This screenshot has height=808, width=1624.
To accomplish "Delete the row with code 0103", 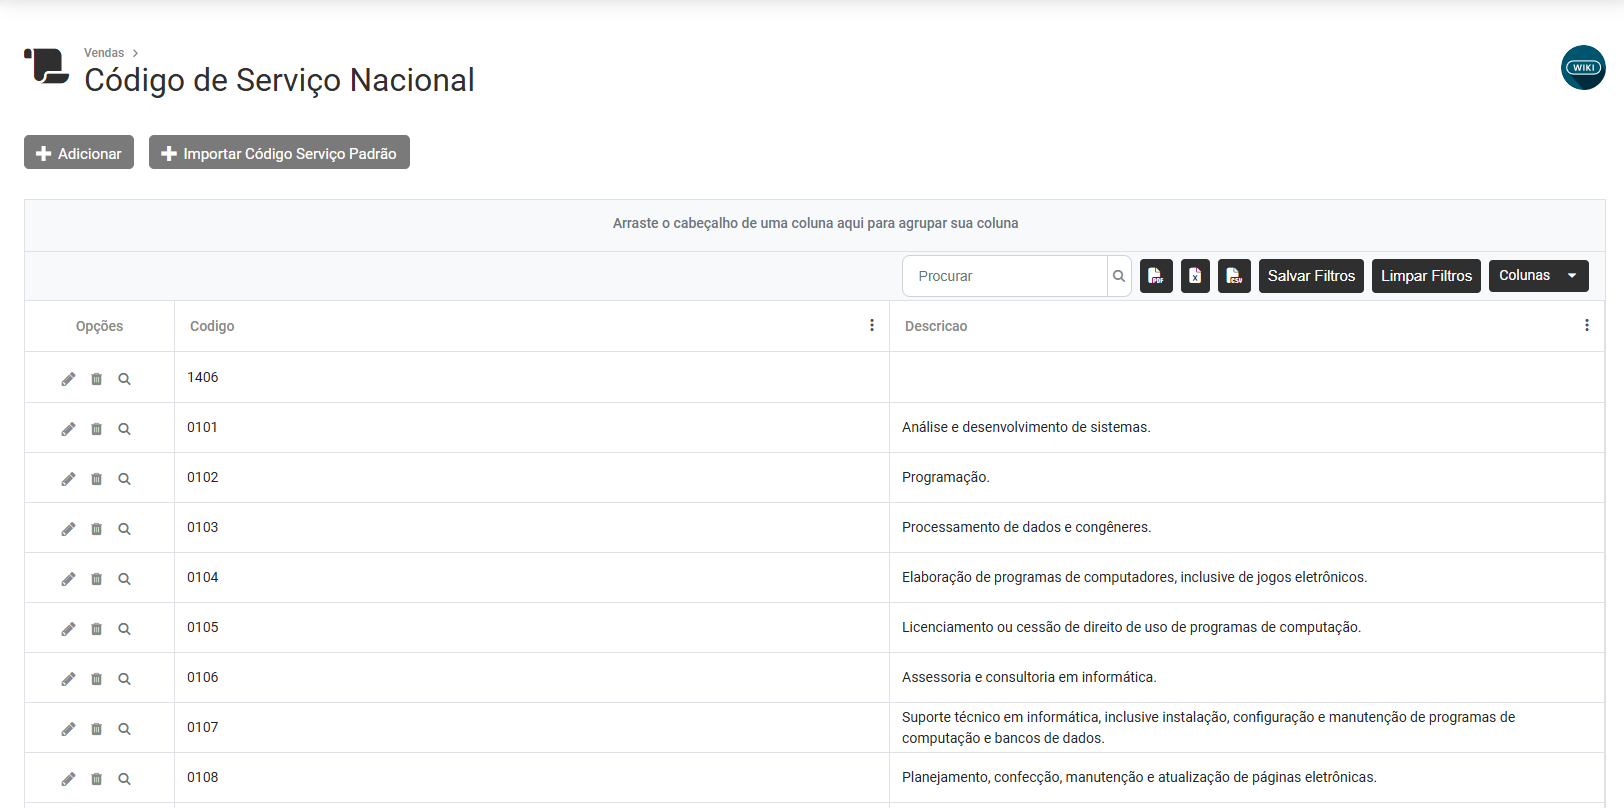I will [x=96, y=529].
